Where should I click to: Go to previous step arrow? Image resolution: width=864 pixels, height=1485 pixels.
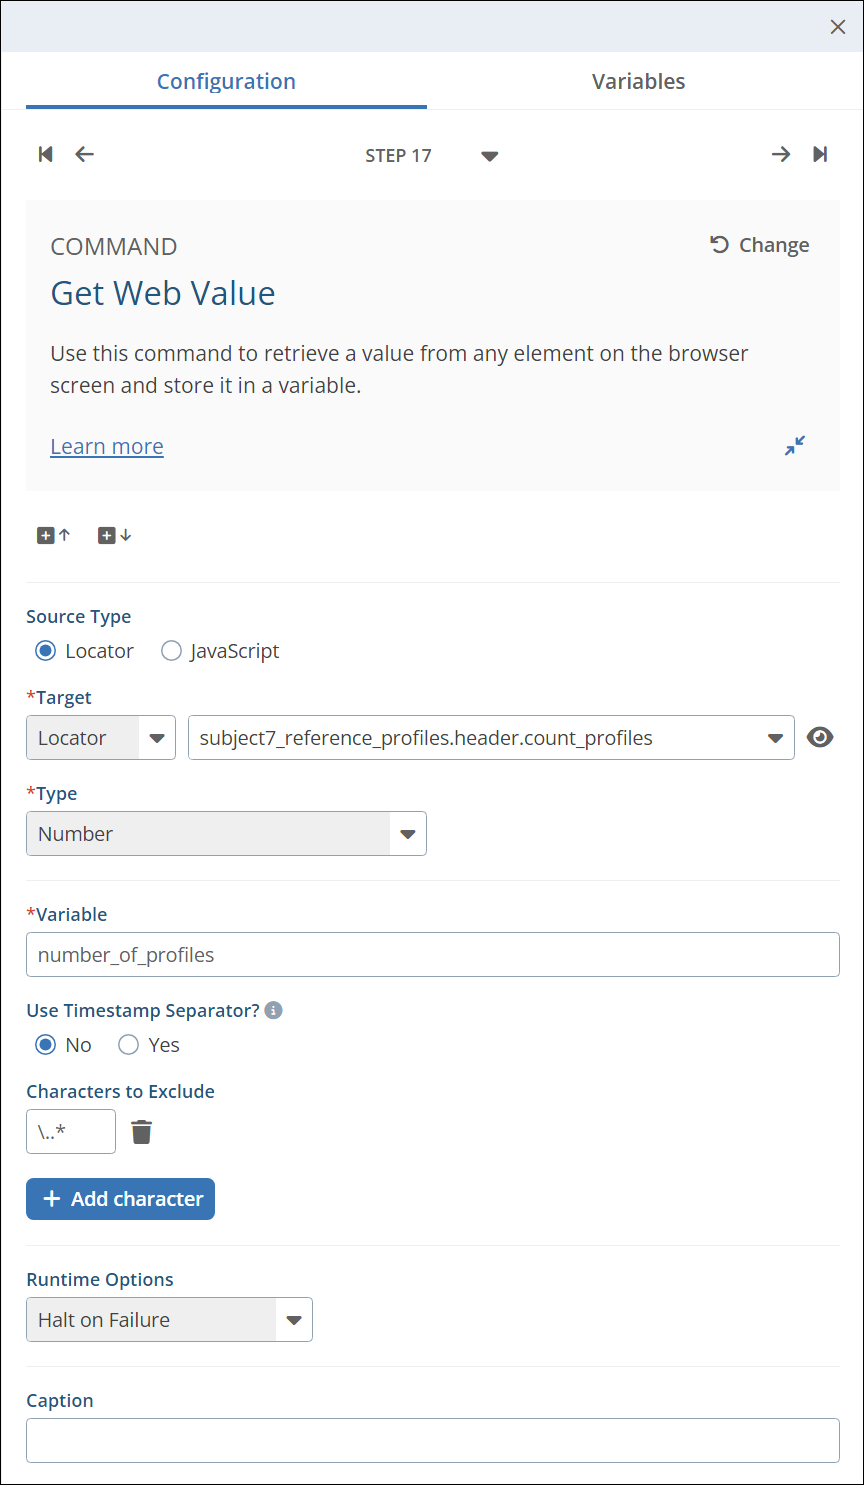[x=85, y=154]
